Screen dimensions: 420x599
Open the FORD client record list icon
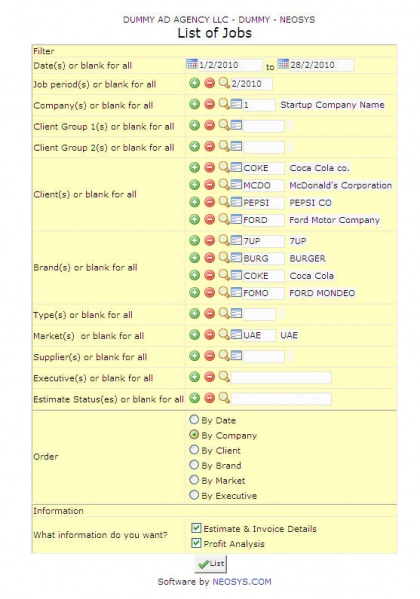tap(236, 219)
